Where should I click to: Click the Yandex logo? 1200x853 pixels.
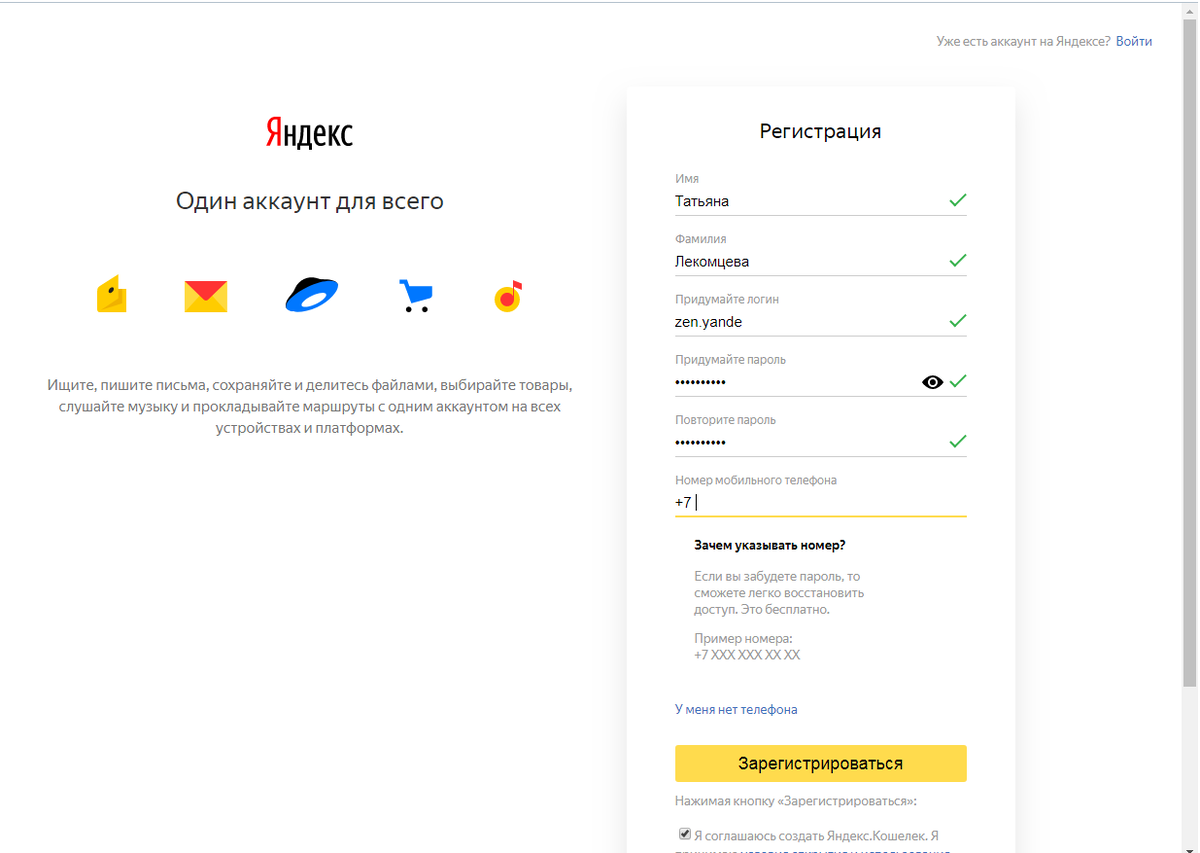309,132
